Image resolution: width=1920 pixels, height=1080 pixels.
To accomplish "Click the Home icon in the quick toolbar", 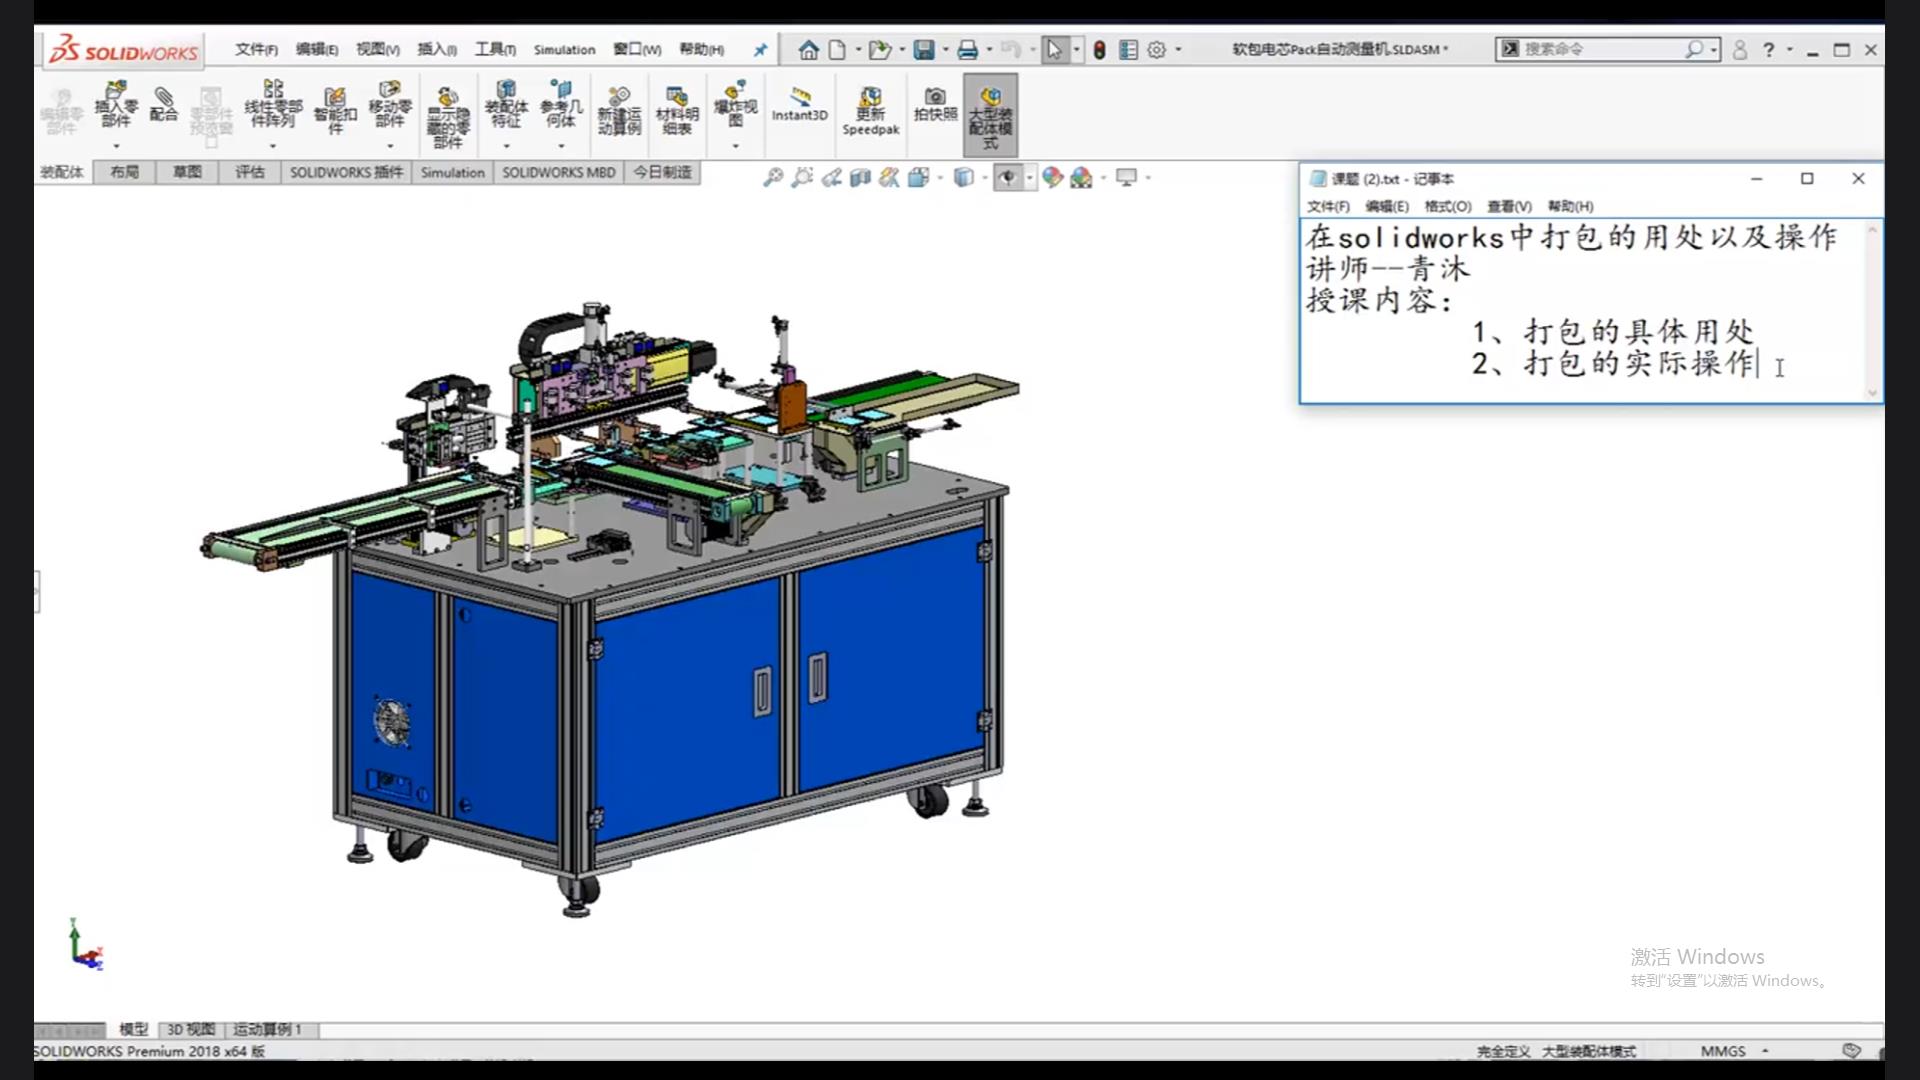I will point(808,49).
